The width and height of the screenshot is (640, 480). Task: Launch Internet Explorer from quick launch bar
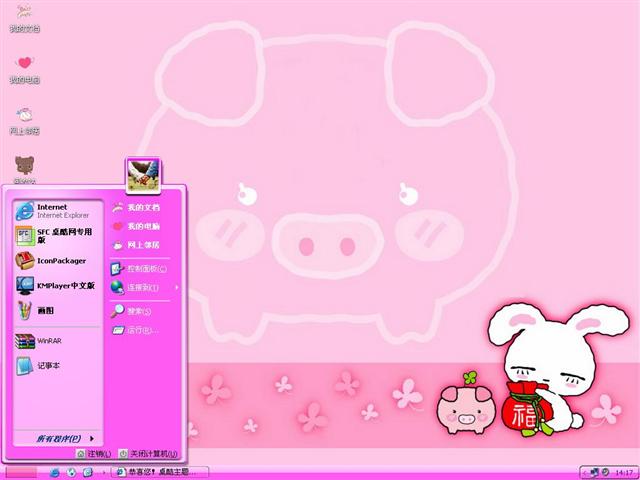coord(55,473)
